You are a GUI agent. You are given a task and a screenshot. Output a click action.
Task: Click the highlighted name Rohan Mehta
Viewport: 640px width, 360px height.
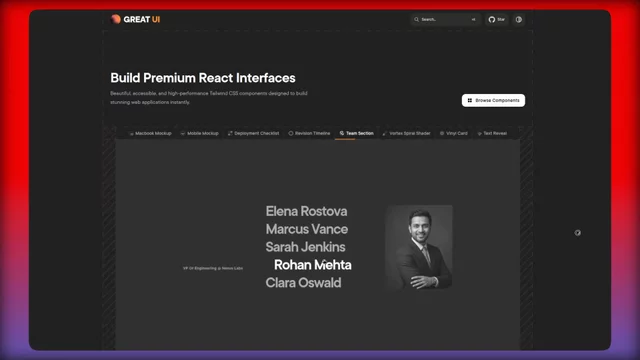point(313,265)
